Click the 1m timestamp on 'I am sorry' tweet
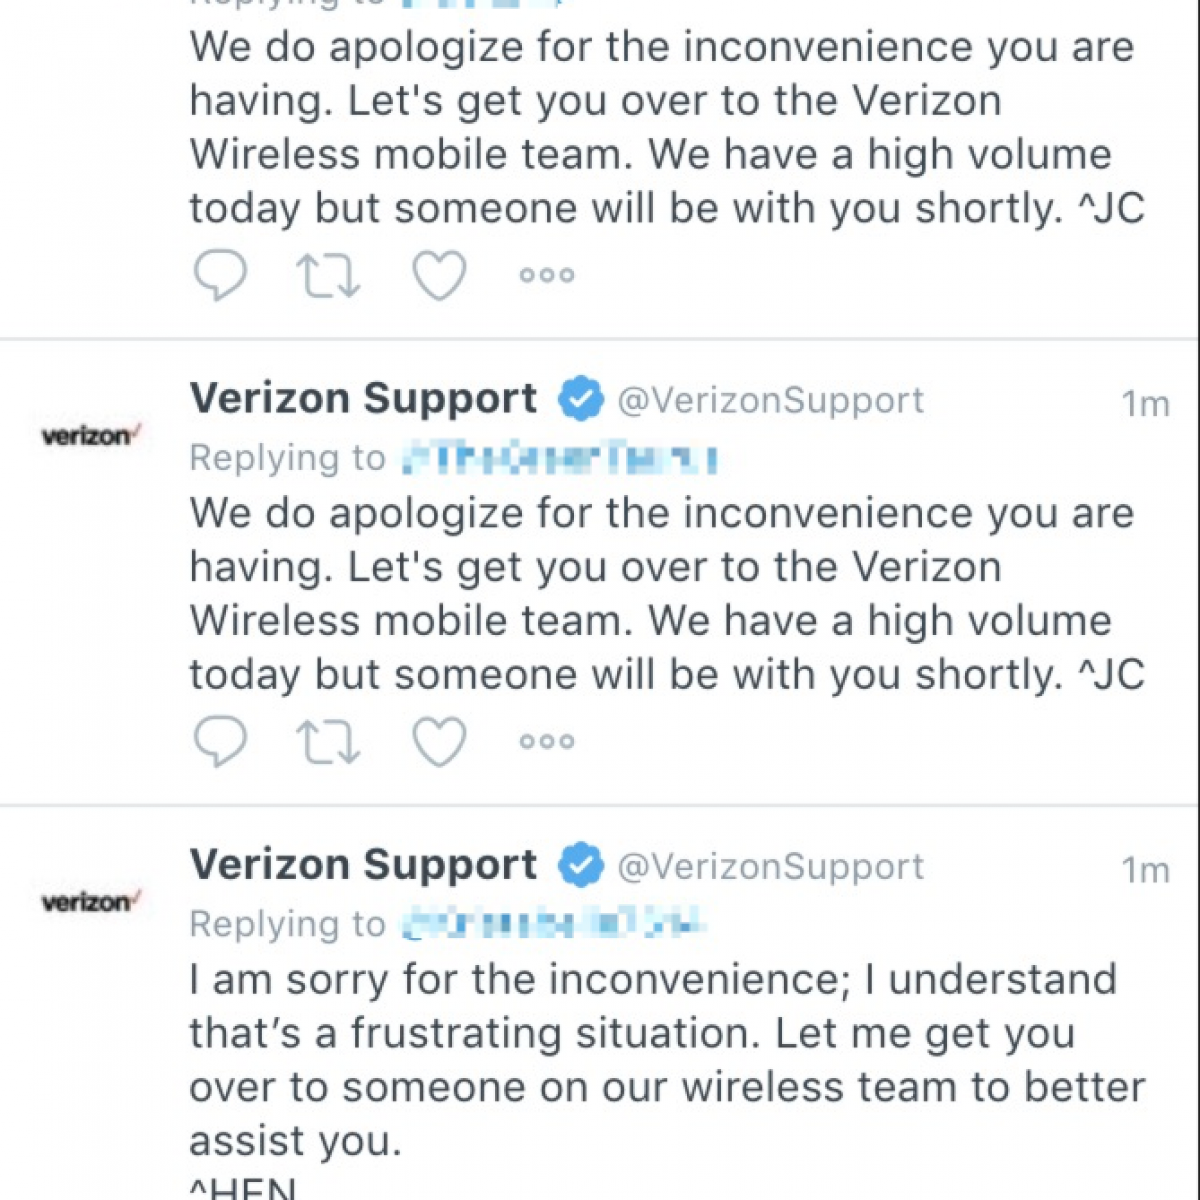This screenshot has width=1200, height=1200. point(1145,870)
